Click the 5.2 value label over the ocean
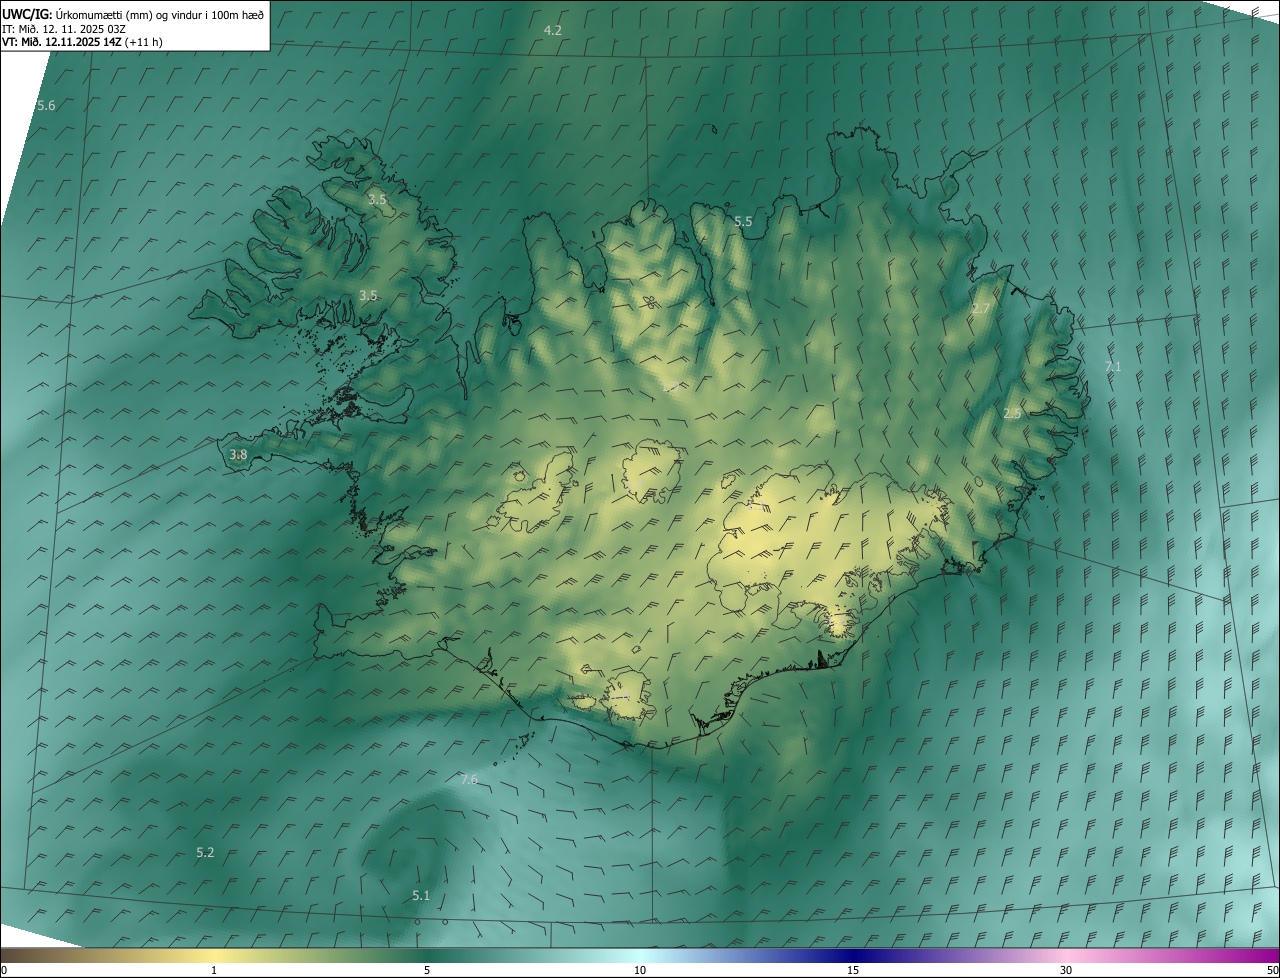The height and width of the screenshot is (978, 1280). click(x=205, y=852)
